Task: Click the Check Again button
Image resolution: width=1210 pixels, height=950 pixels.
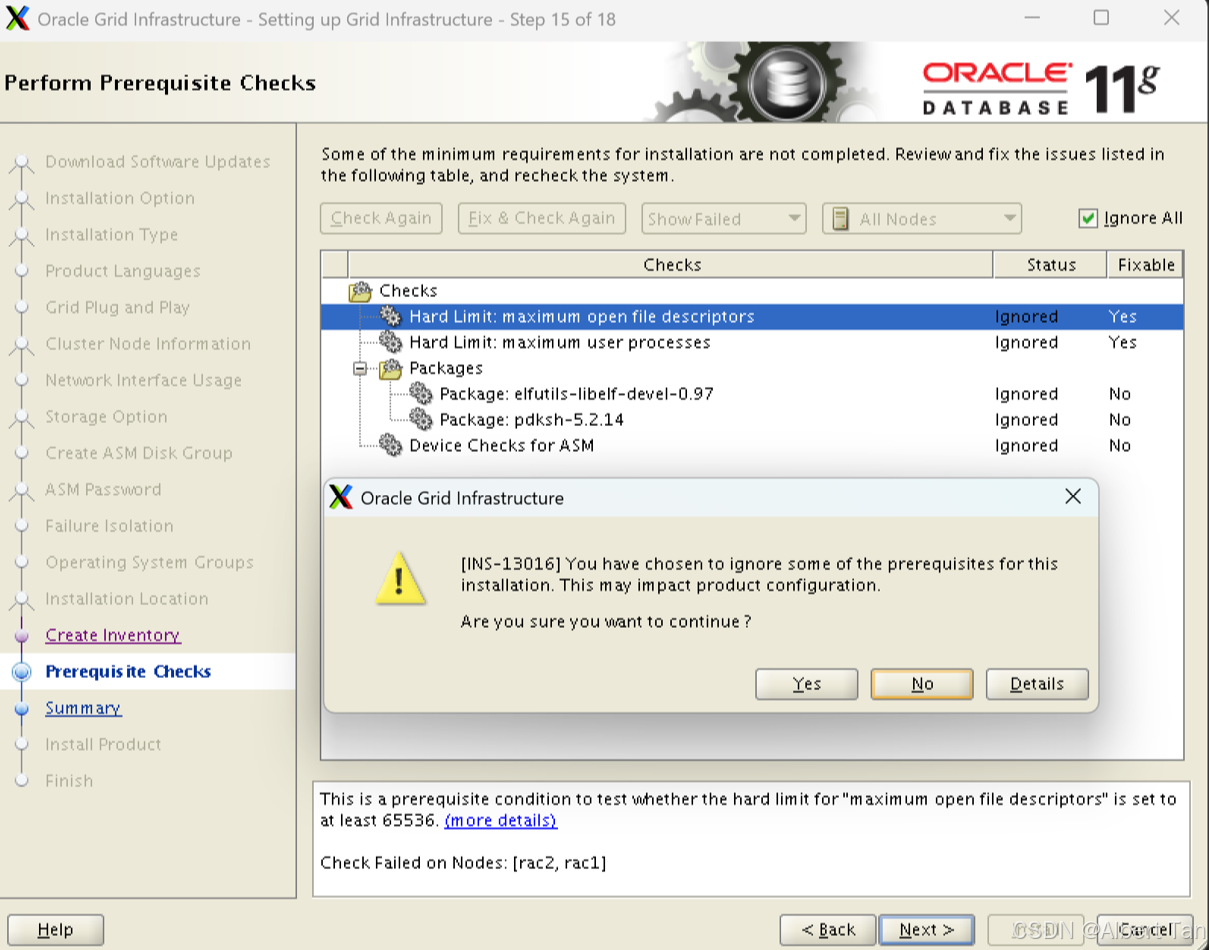Action: [x=381, y=219]
